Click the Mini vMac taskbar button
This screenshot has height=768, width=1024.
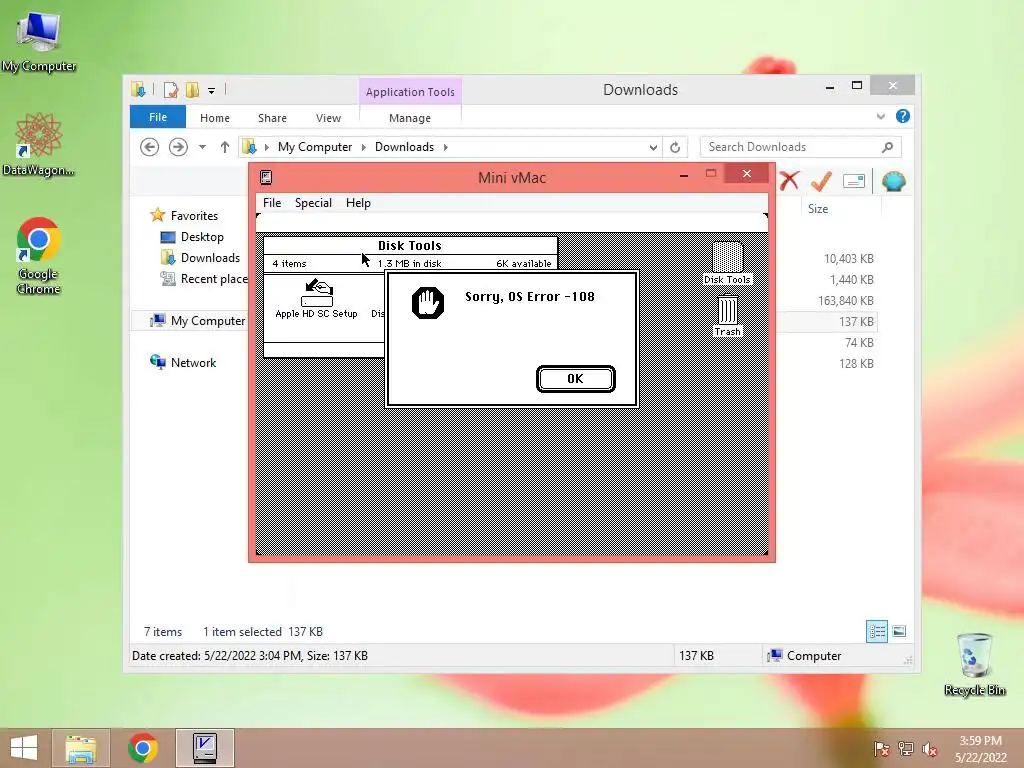pos(204,748)
